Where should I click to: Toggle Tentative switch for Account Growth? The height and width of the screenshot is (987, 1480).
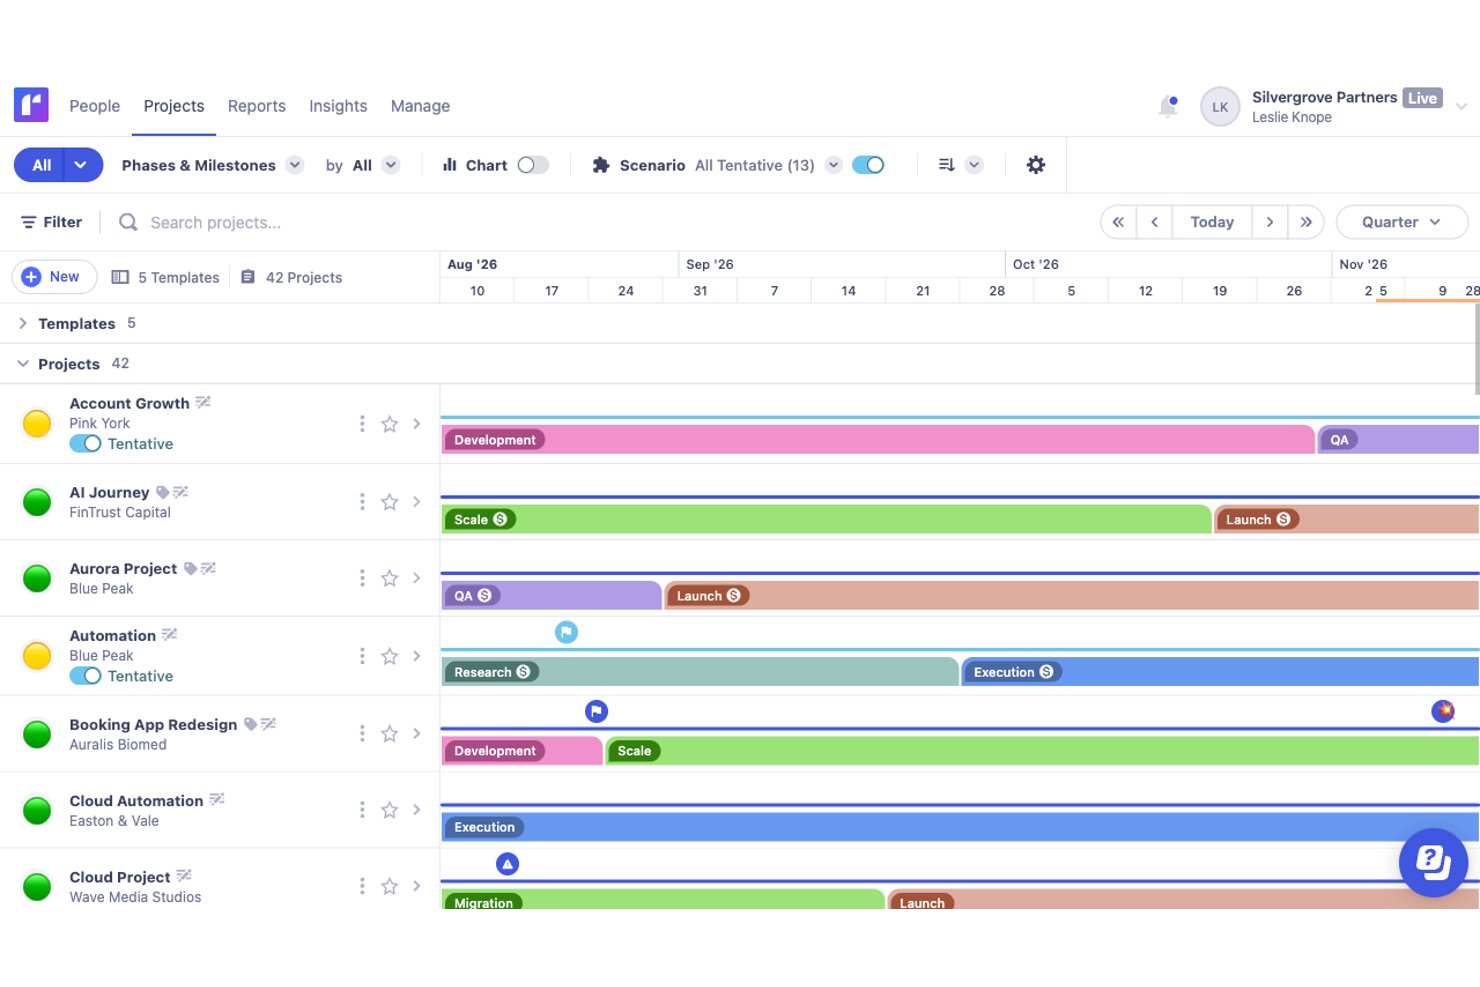pyautogui.click(x=85, y=444)
